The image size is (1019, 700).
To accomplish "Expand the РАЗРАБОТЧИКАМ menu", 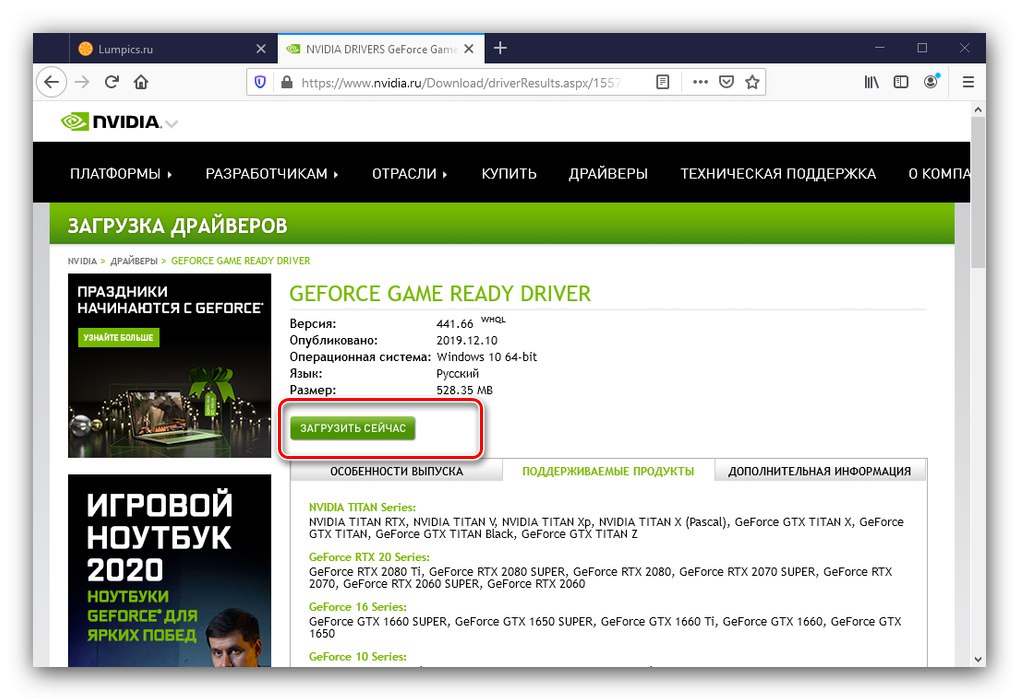I will (x=272, y=174).
